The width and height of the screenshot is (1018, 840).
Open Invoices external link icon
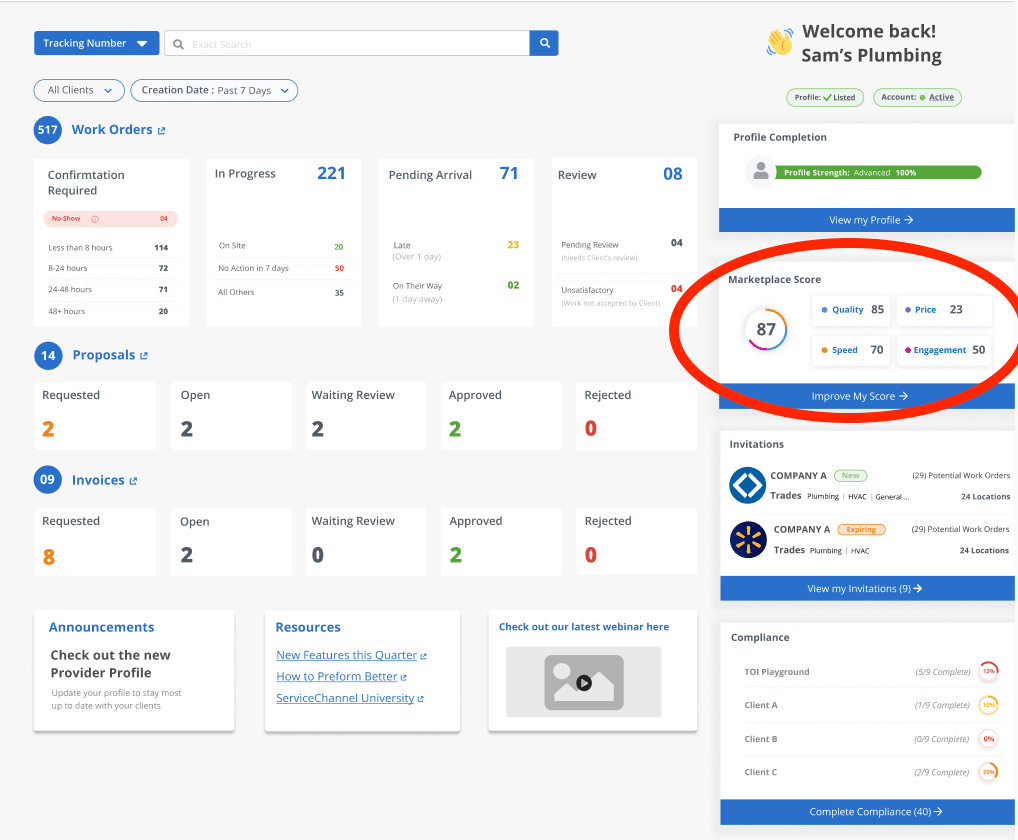134,481
